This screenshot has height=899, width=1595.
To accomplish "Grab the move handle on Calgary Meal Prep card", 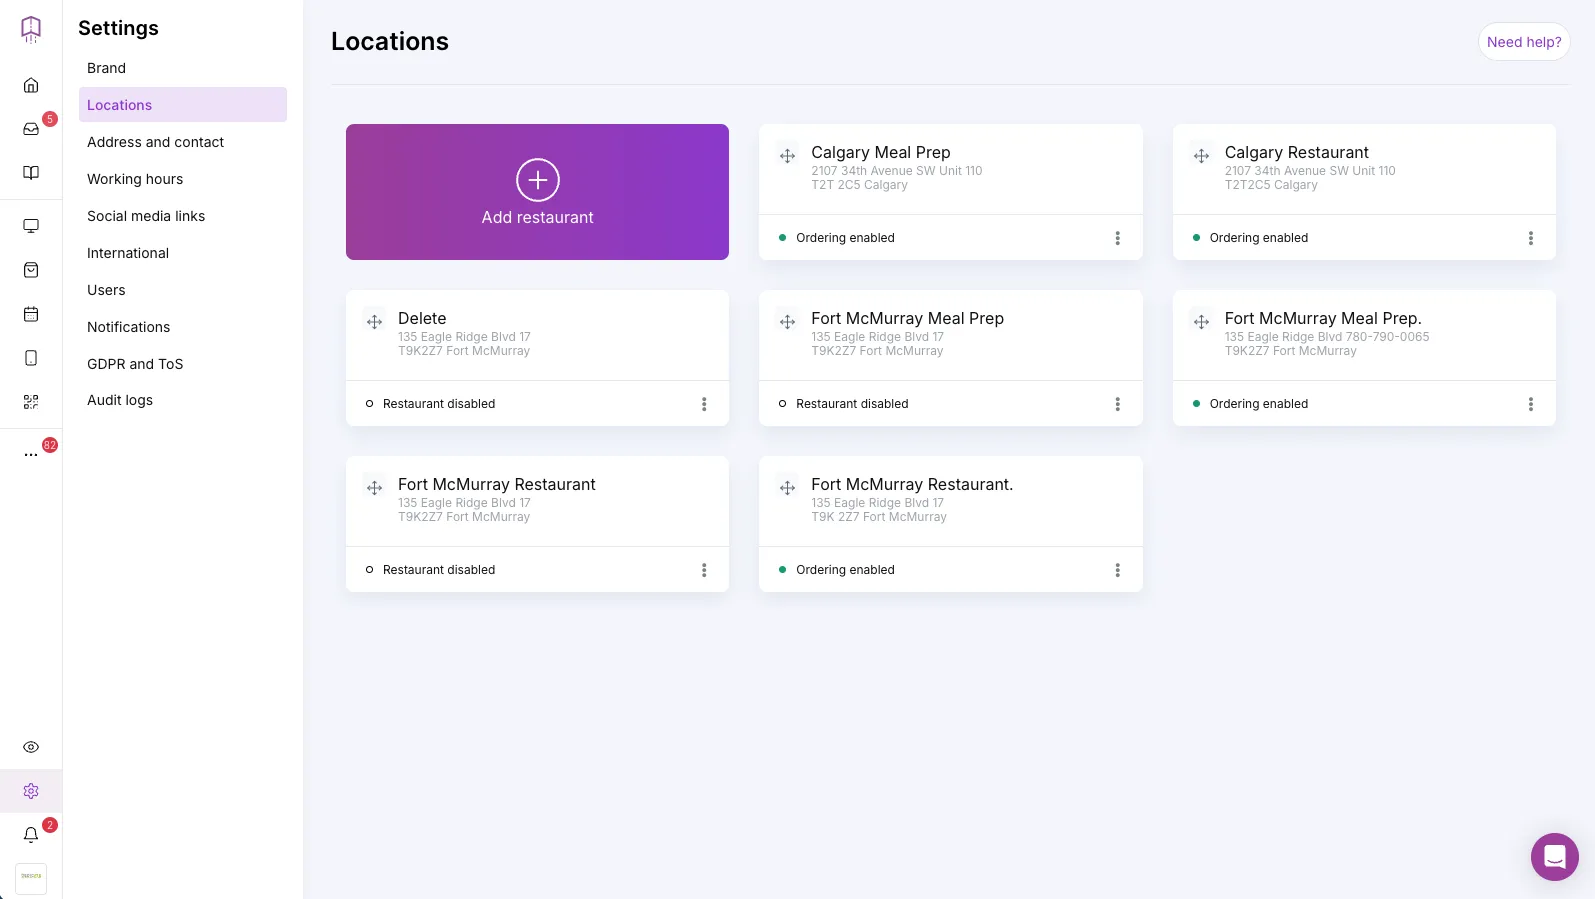I will pos(788,156).
